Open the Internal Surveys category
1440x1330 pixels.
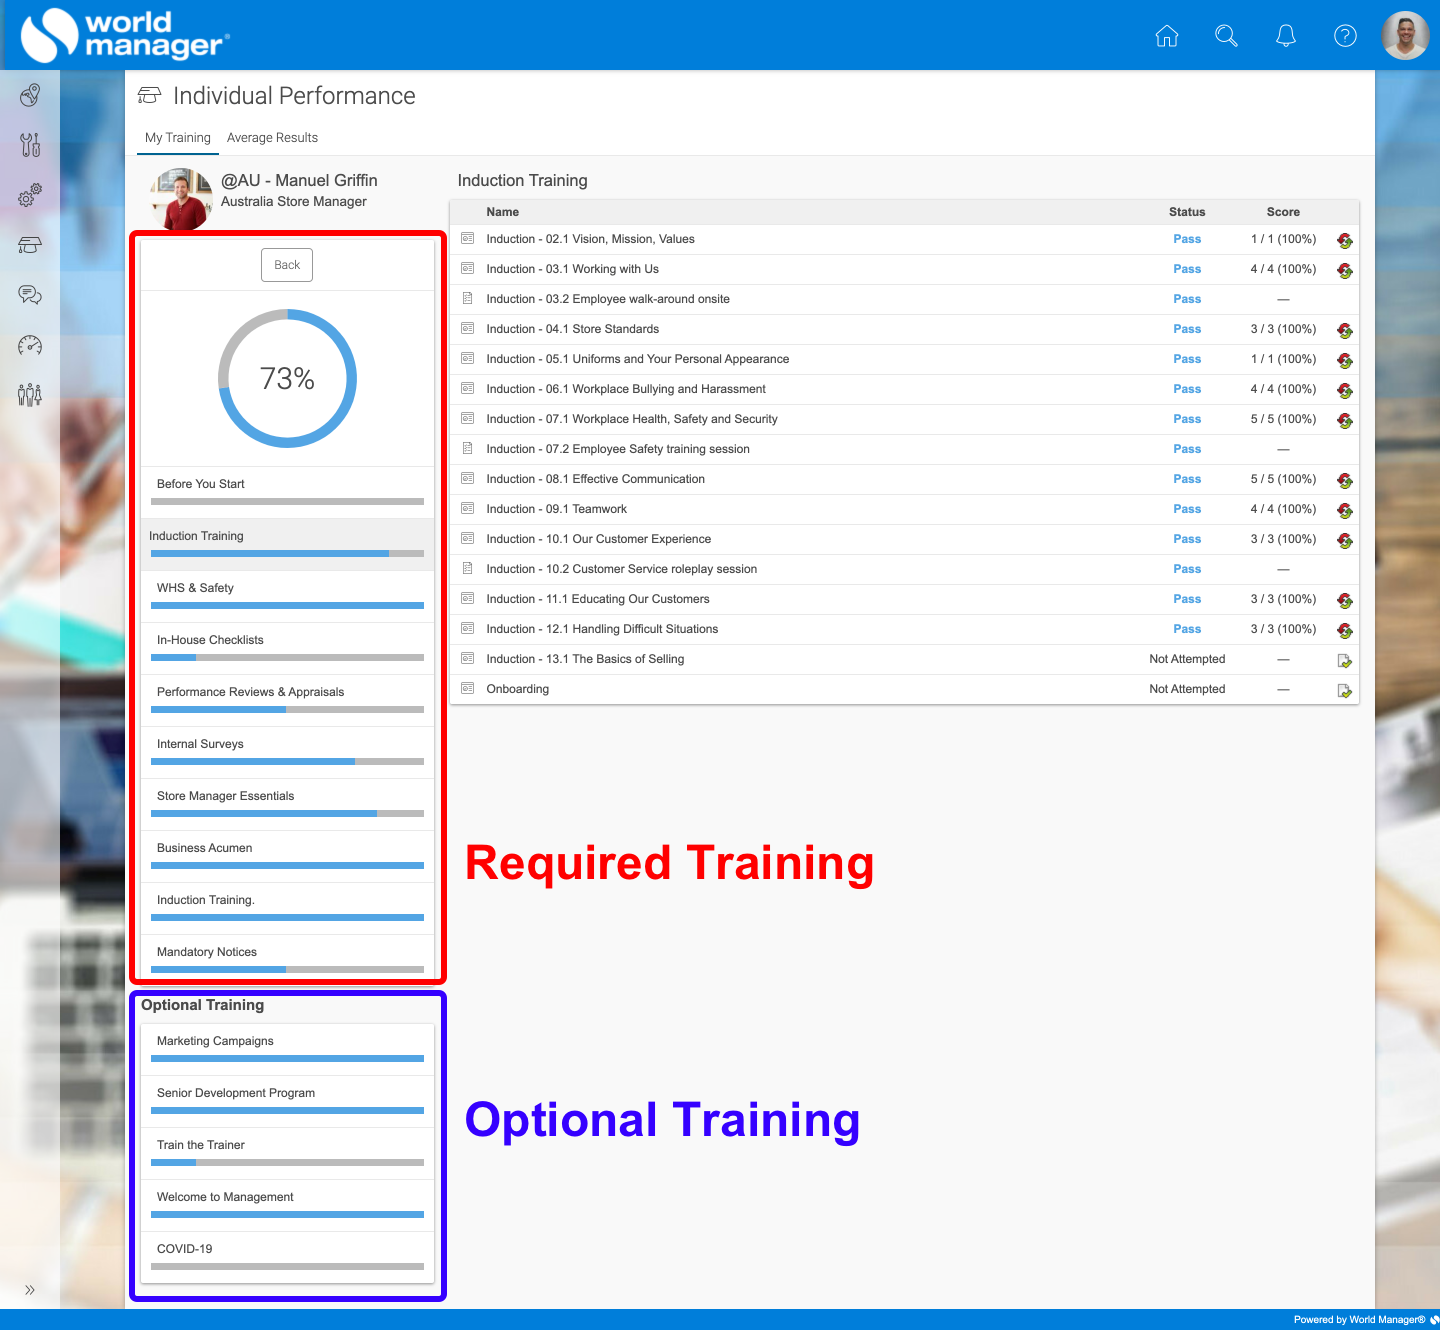point(287,752)
